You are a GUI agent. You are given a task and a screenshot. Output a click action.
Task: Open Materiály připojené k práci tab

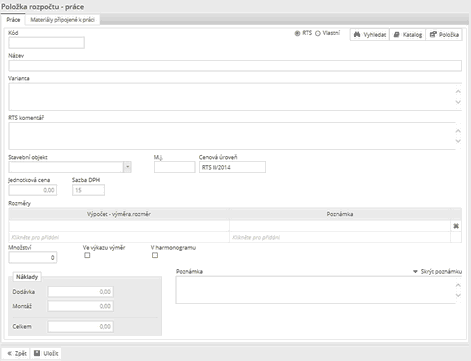[62, 20]
